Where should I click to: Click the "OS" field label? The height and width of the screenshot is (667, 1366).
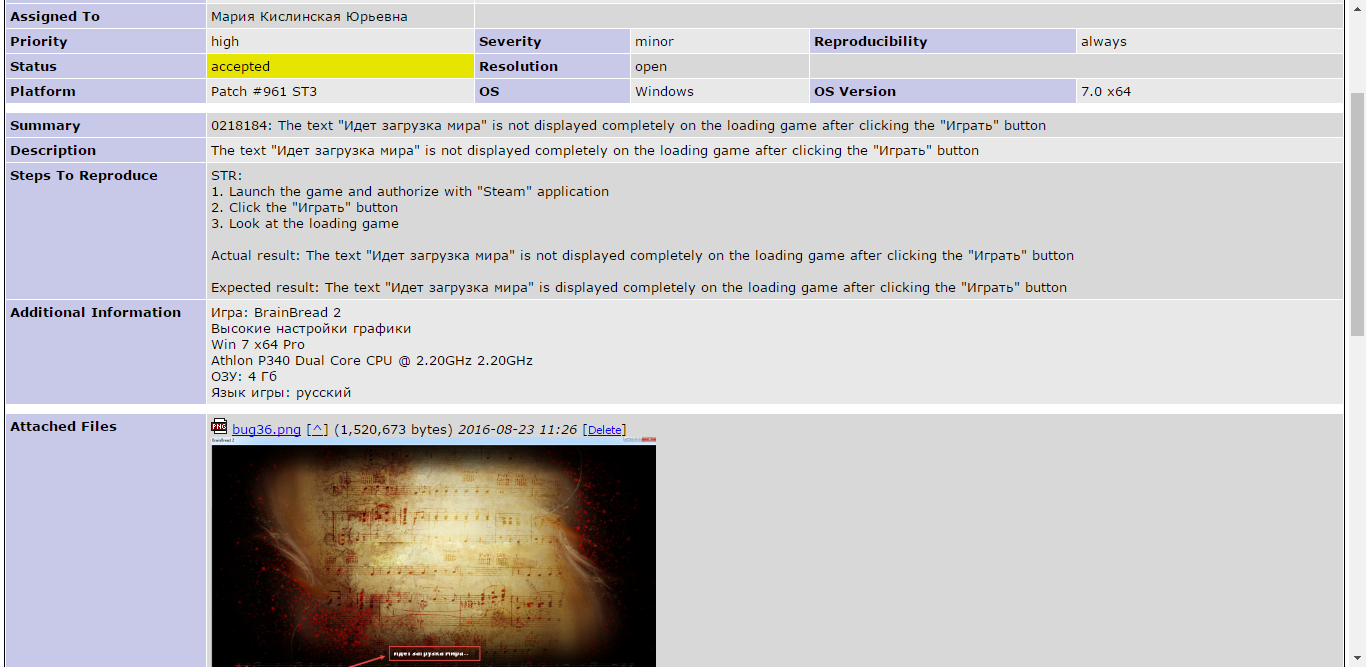tap(489, 92)
